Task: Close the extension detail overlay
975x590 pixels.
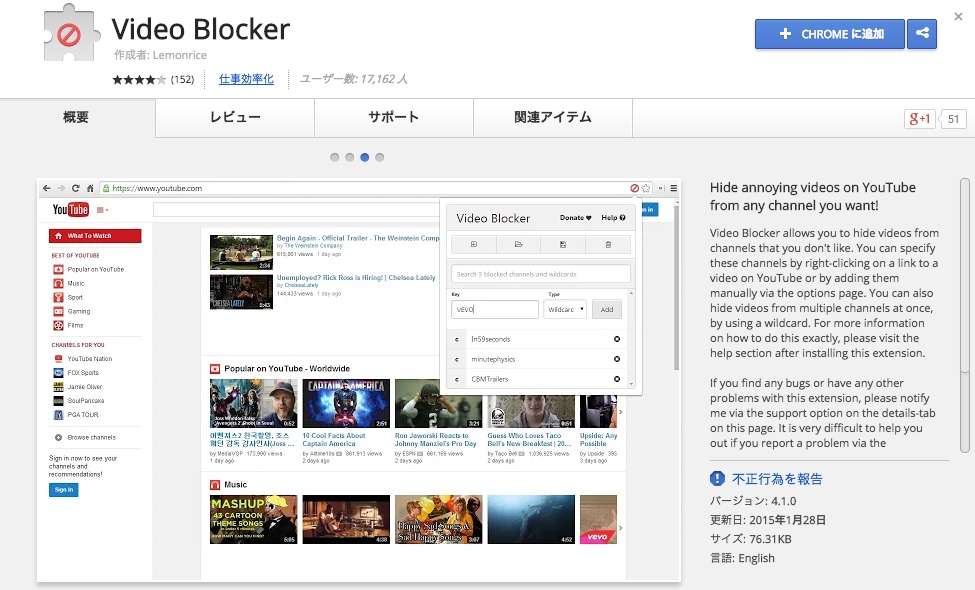Action: pyautogui.click(x=958, y=17)
